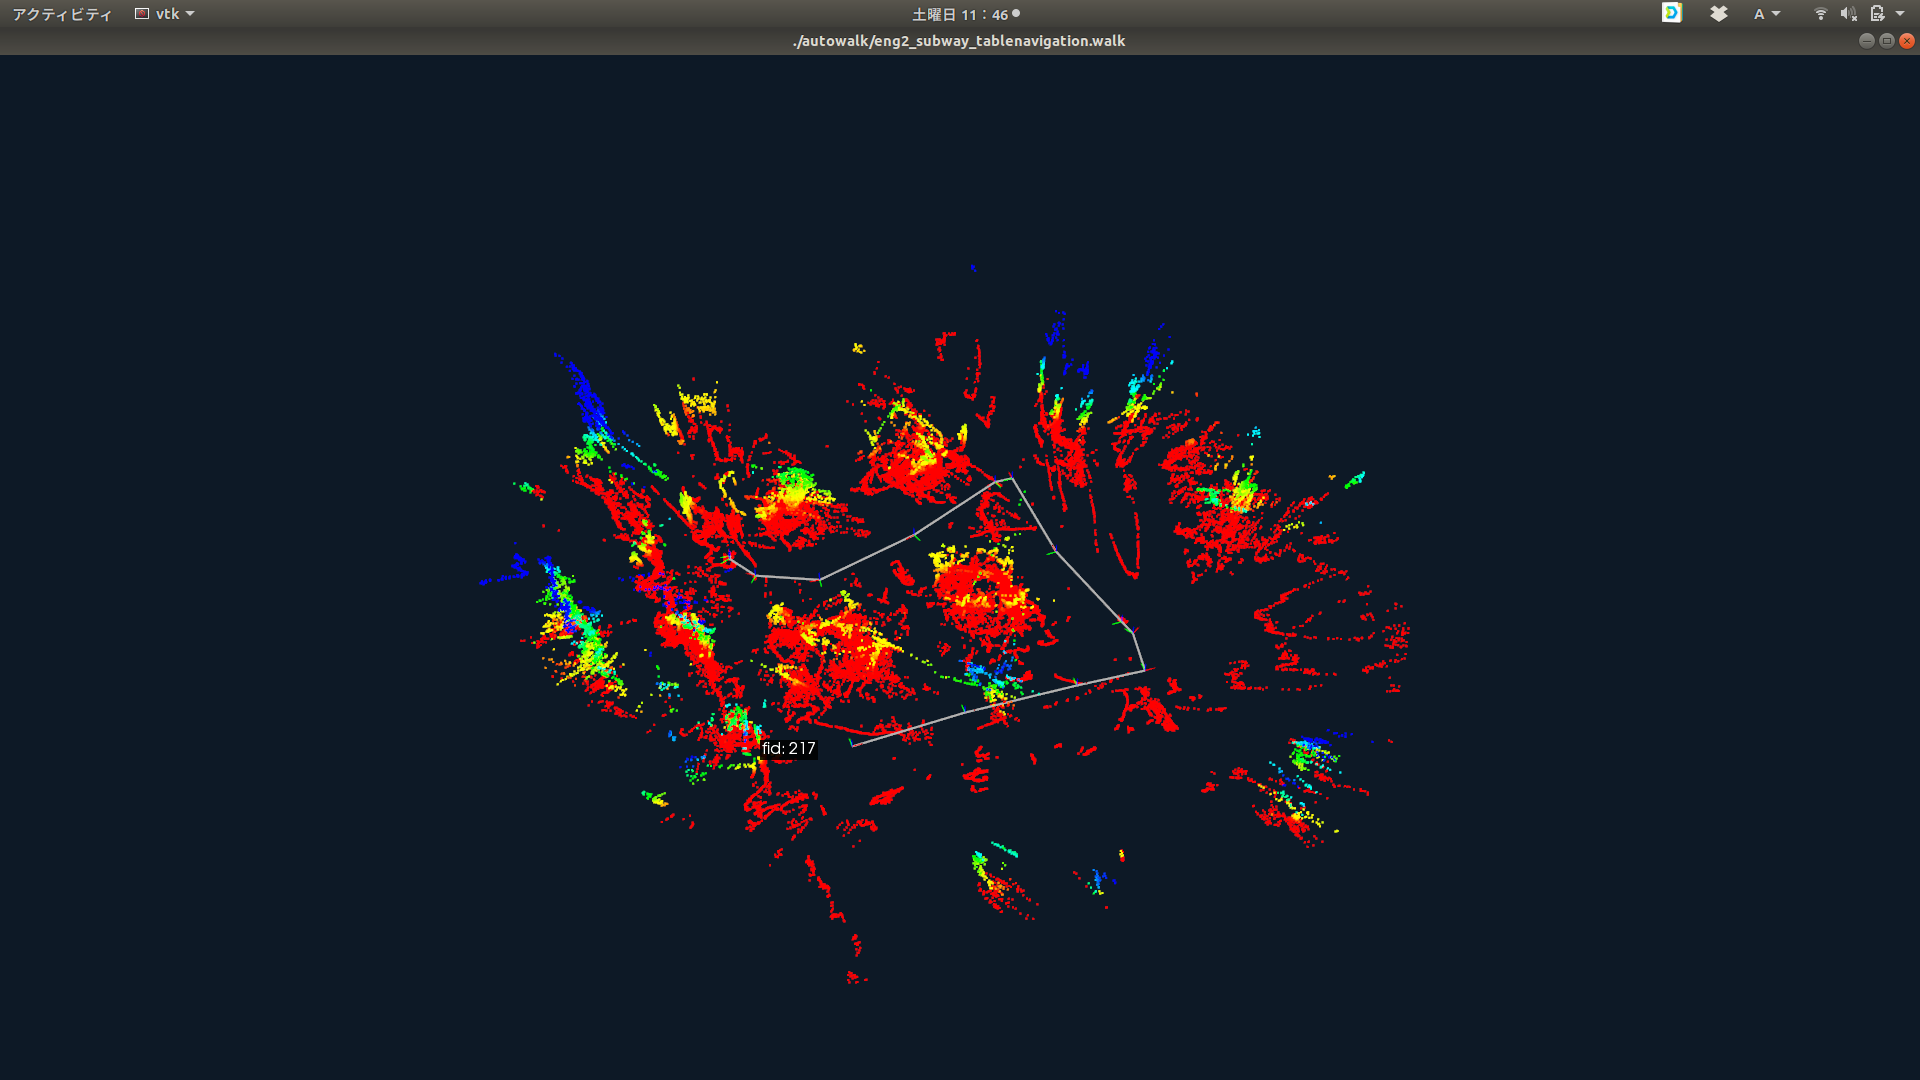Viewport: 1920px width, 1080px height.
Task: Open the clock showing 土曜日 11:46
Action: click(x=959, y=14)
